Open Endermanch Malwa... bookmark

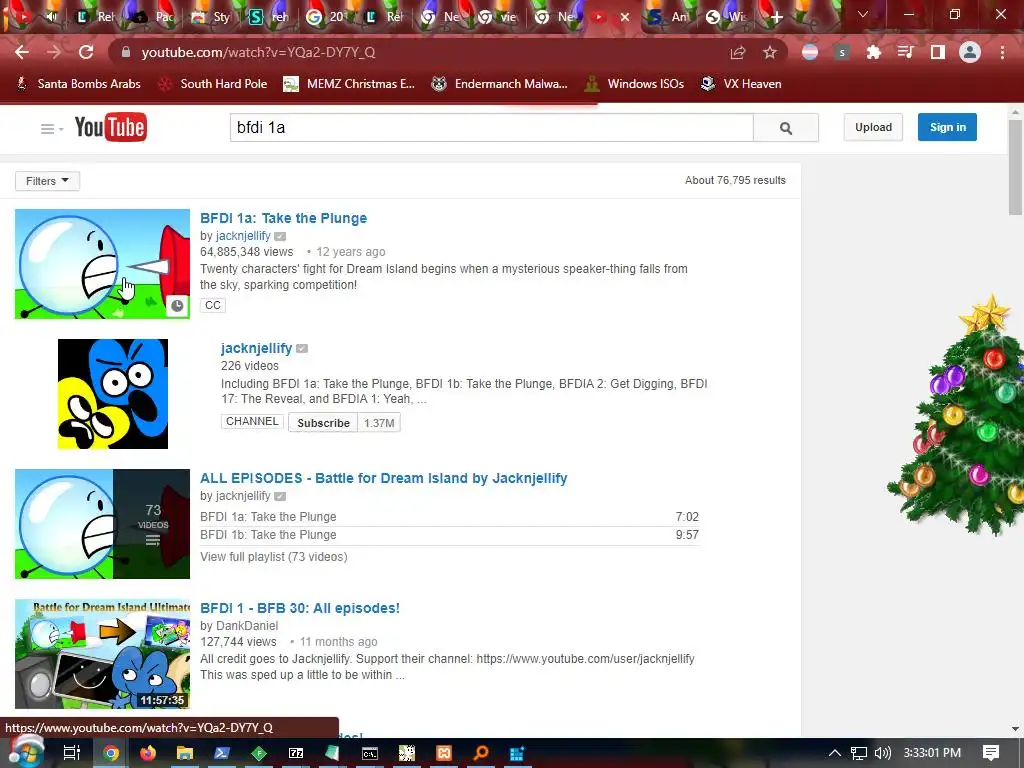click(500, 84)
